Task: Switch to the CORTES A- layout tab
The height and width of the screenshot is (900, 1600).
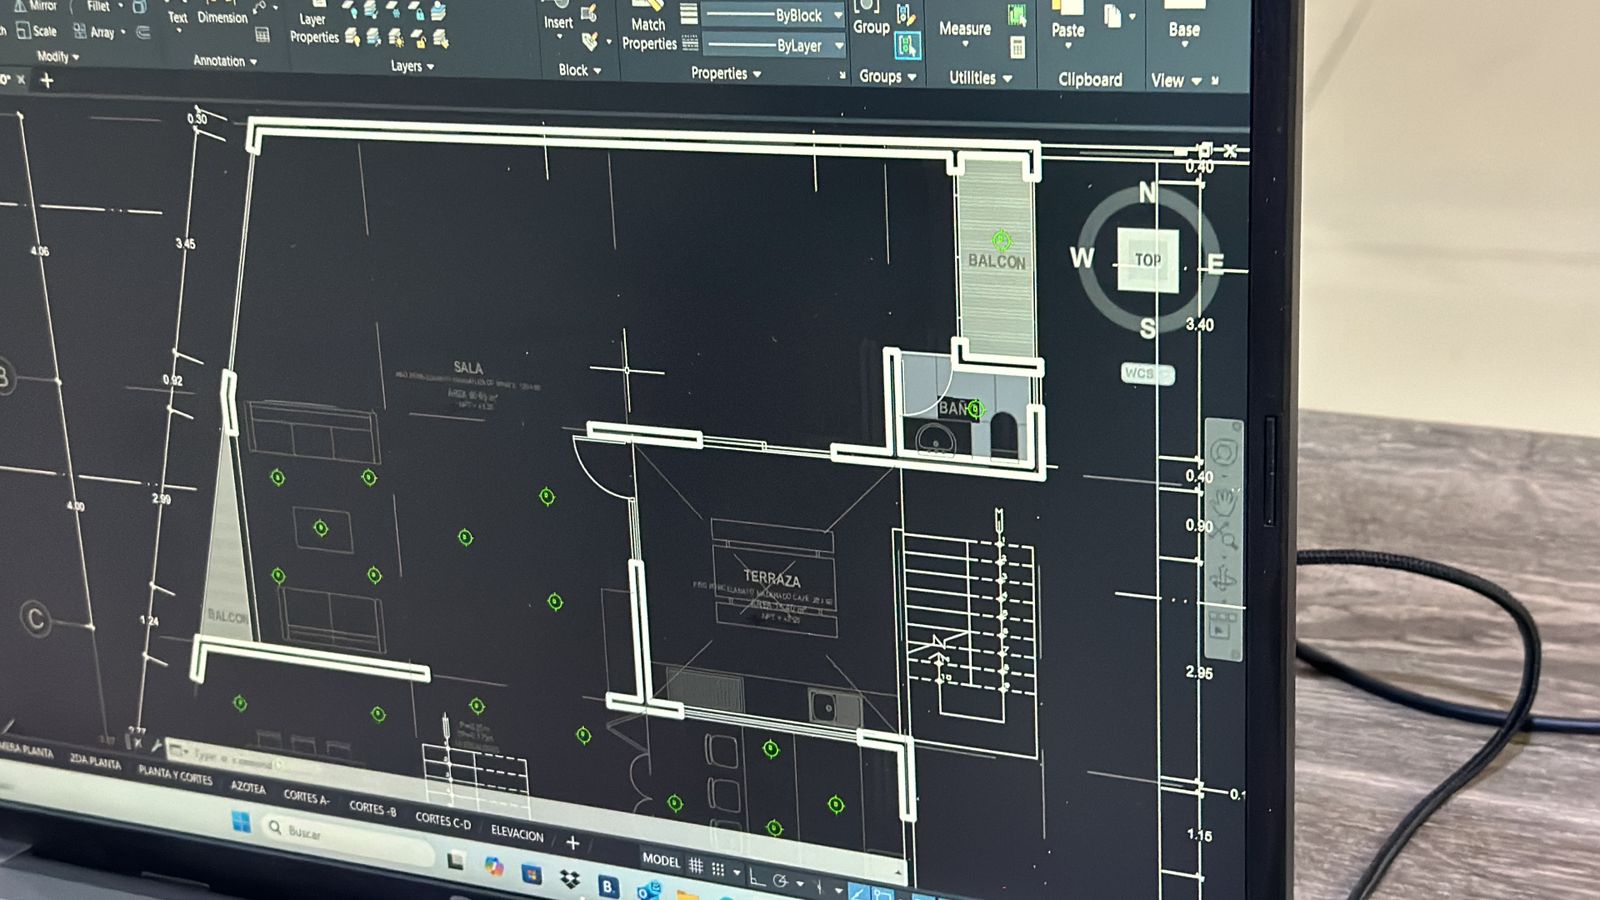Action: tap(306, 796)
